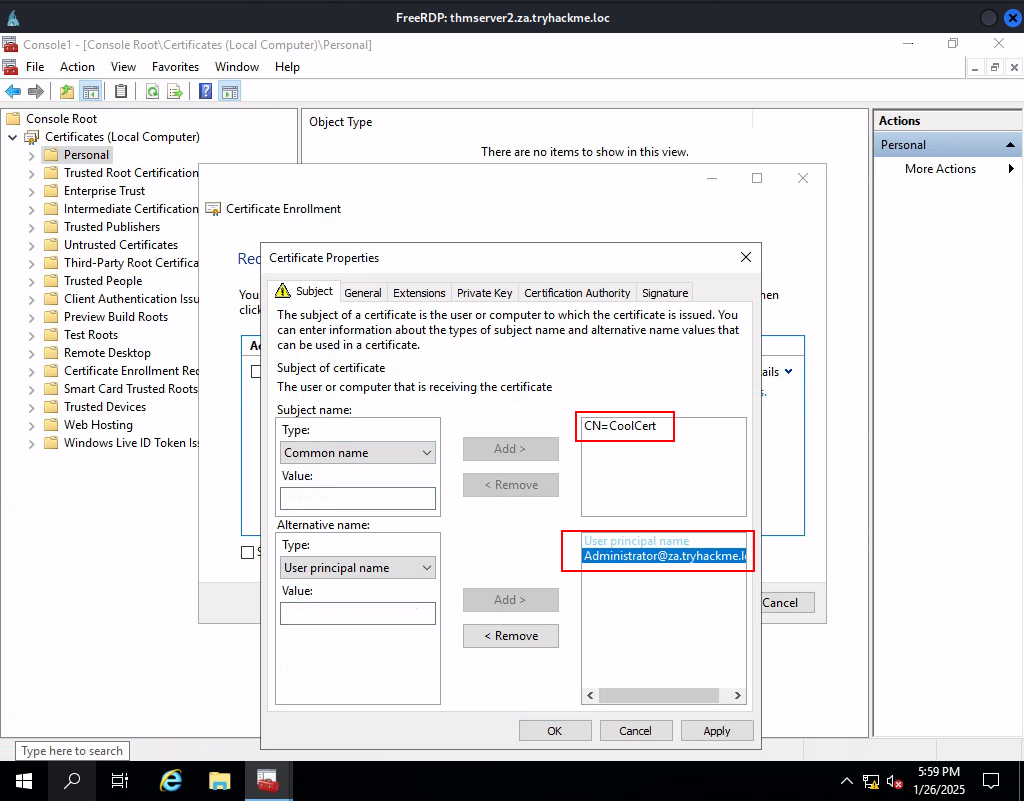Go back using the blue Back arrow
The height and width of the screenshot is (801, 1024).
(13, 91)
